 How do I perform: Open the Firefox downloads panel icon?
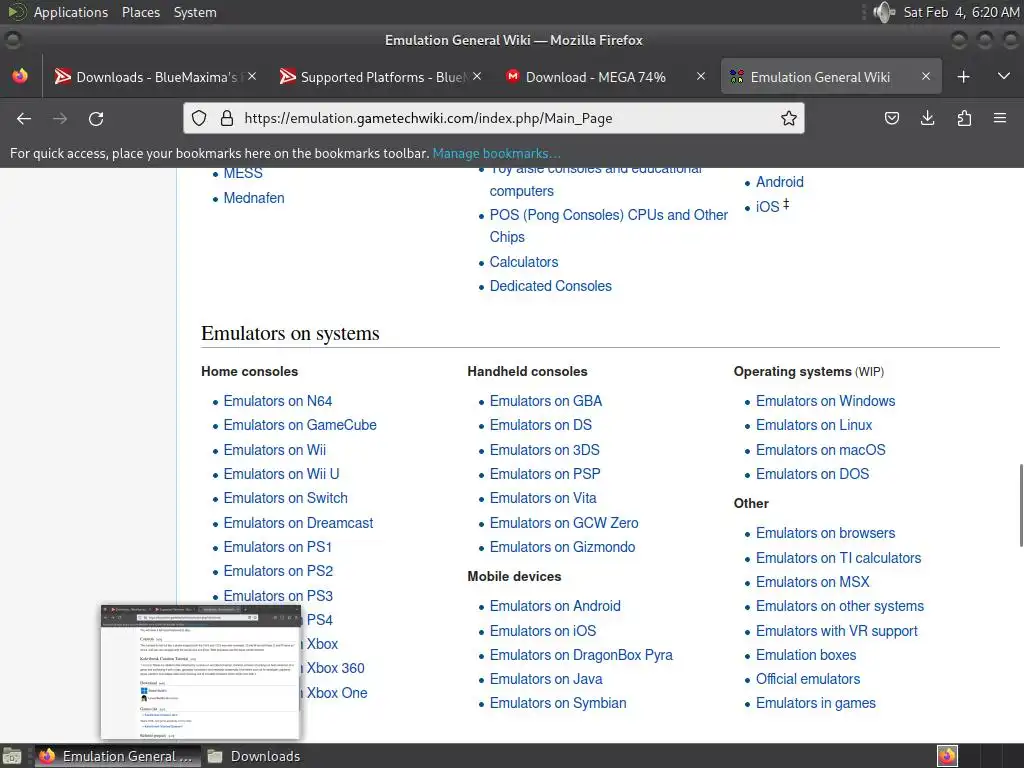(x=927, y=118)
